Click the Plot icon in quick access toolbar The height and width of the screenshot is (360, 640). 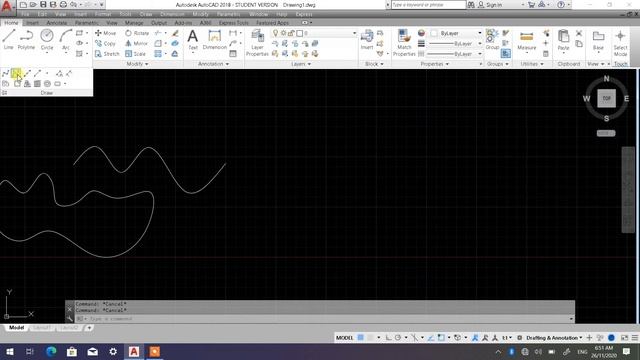[x=63, y=4]
